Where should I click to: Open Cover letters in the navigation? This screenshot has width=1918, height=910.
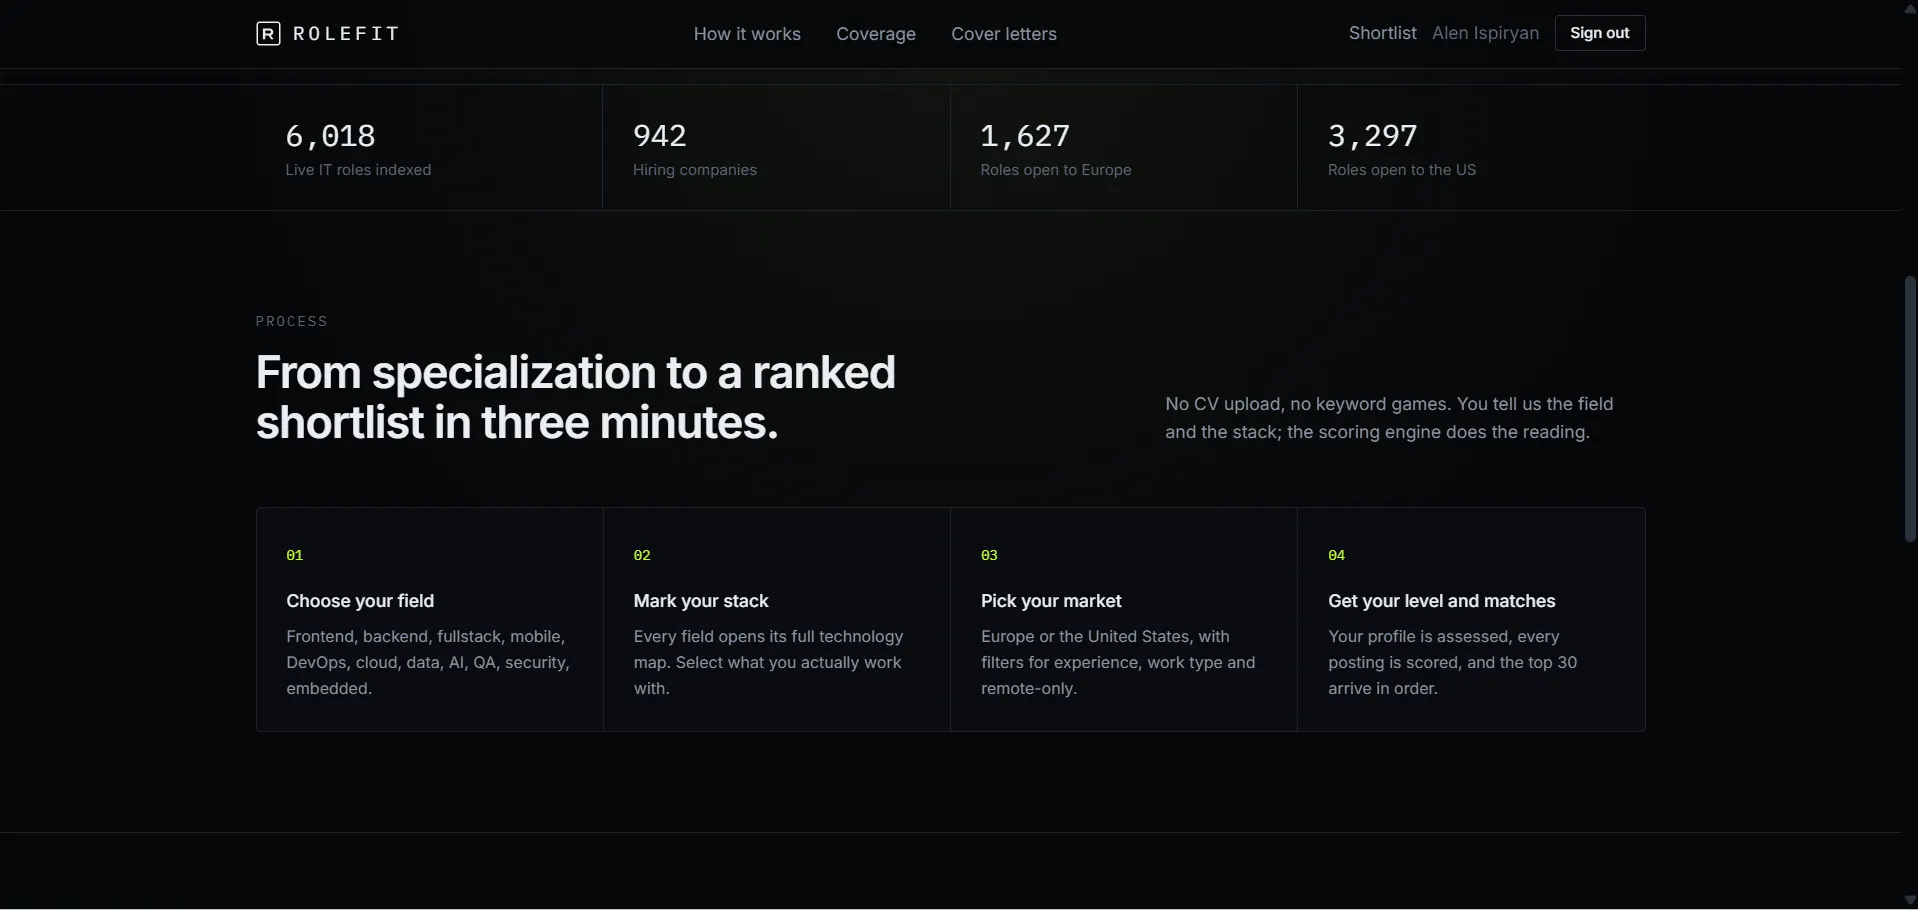[1004, 34]
